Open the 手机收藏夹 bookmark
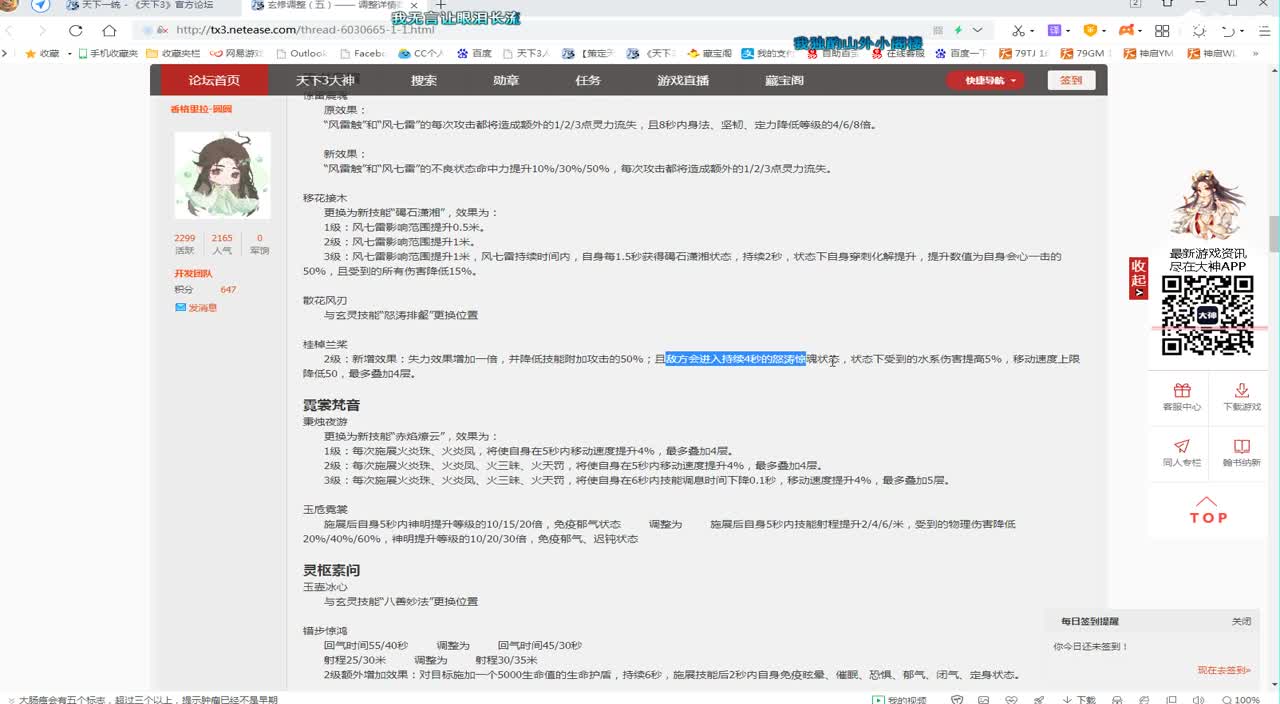The image size is (1280, 704). tap(108, 53)
